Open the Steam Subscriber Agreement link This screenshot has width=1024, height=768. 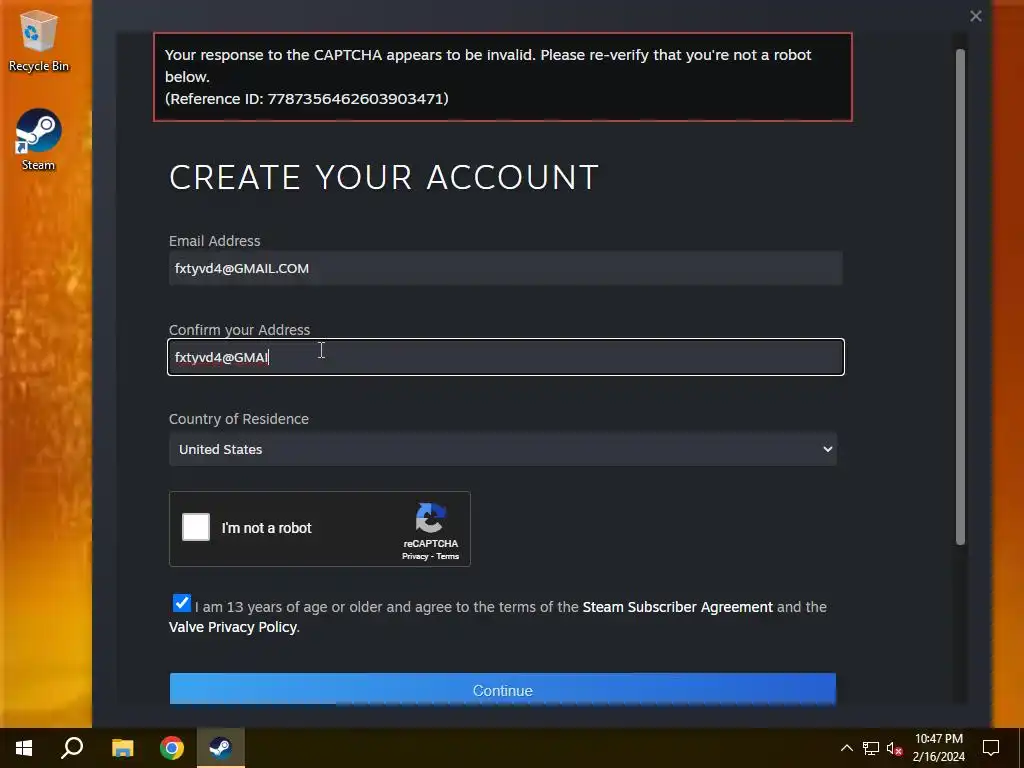[677, 607]
